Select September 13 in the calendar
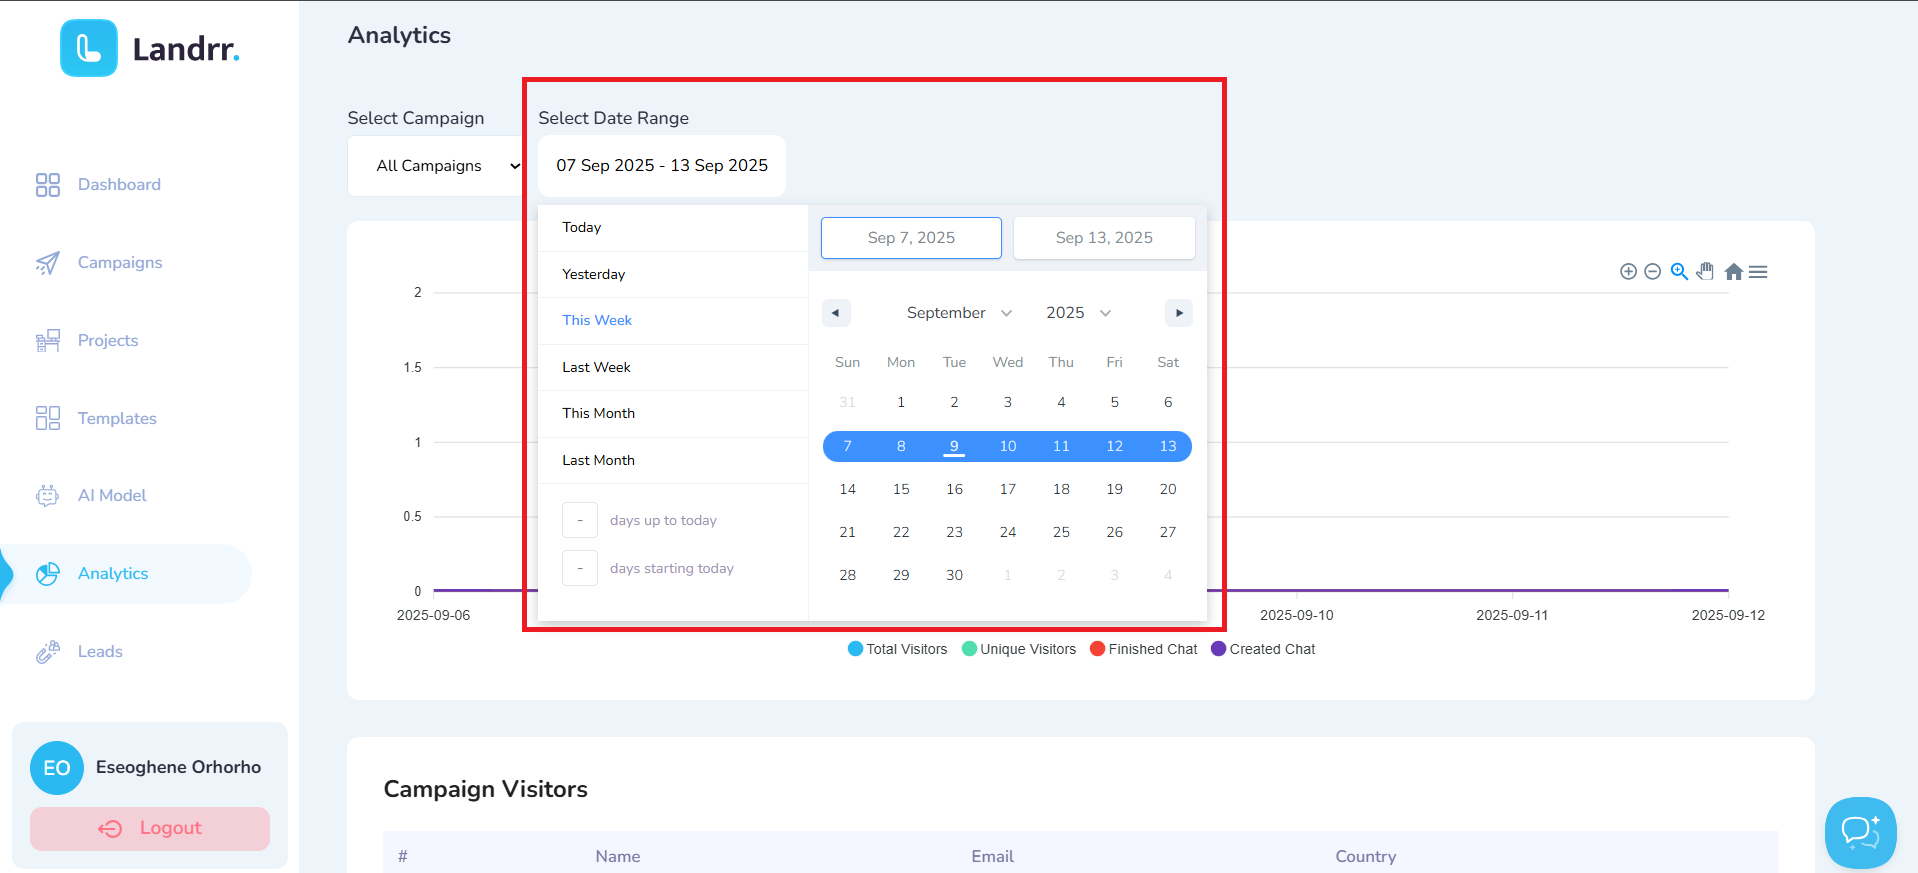This screenshot has height=873, width=1918. pyautogui.click(x=1168, y=446)
